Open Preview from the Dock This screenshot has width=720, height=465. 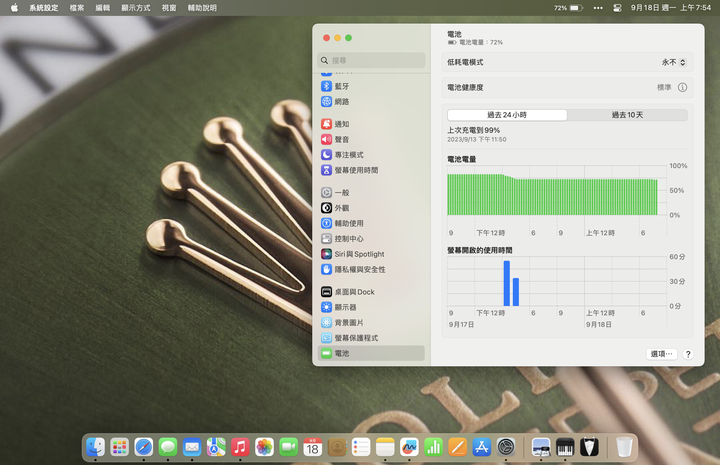pos(541,447)
